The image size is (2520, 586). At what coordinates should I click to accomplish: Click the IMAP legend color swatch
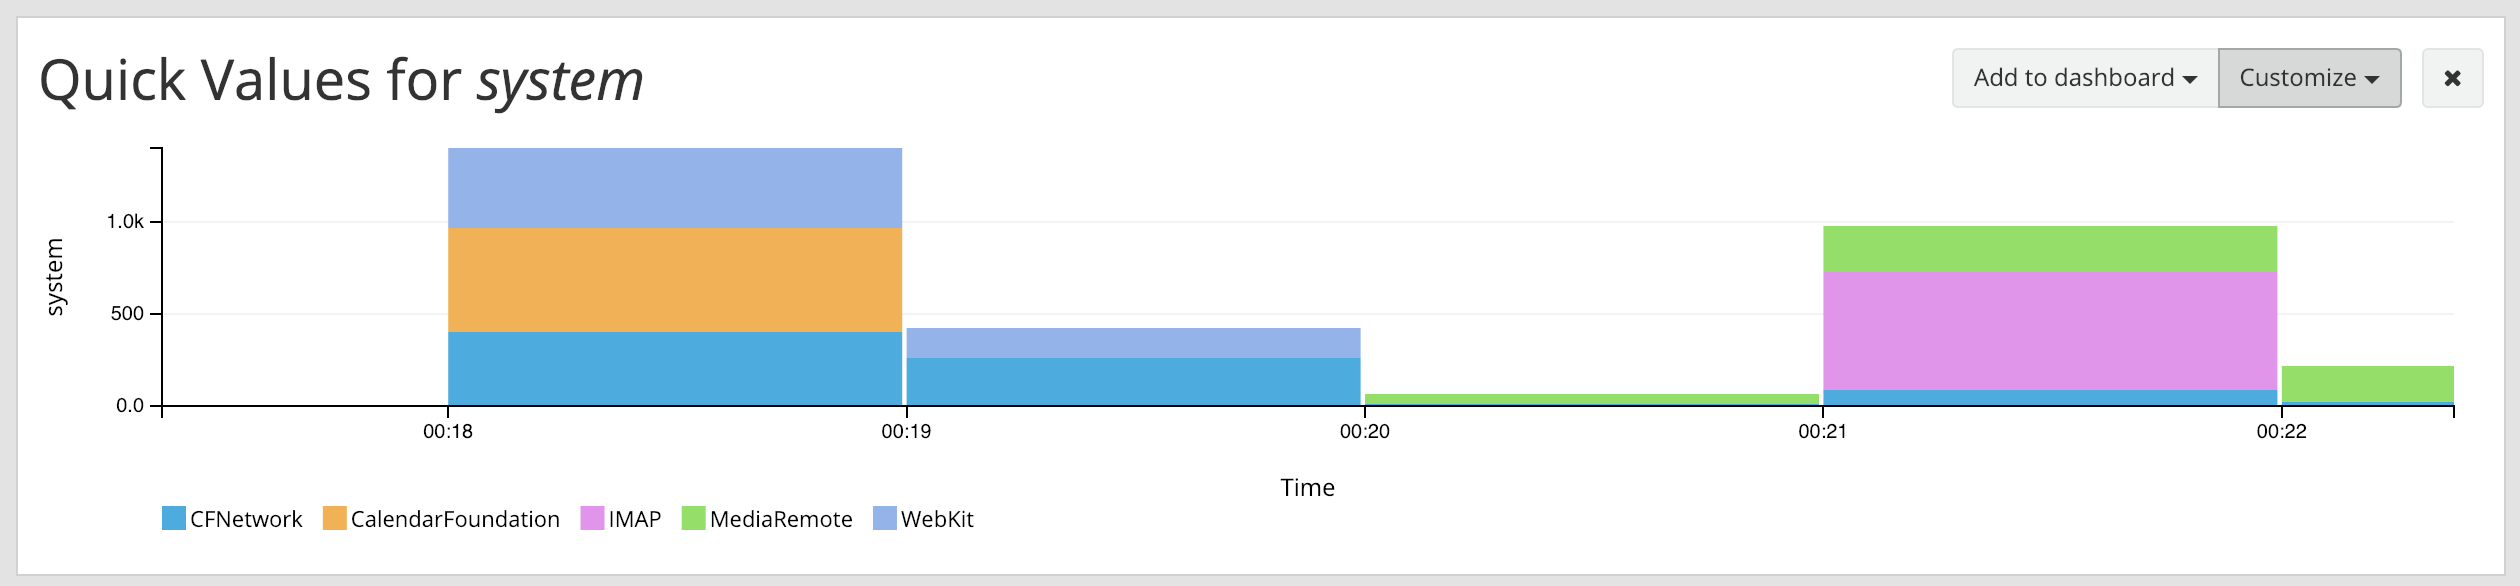click(593, 519)
